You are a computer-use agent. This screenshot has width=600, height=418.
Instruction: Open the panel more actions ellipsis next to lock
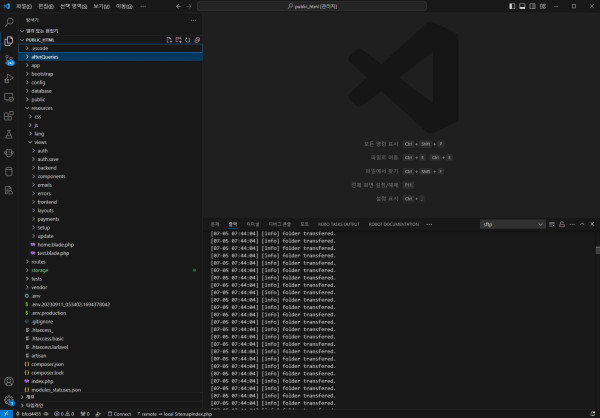(x=572, y=224)
